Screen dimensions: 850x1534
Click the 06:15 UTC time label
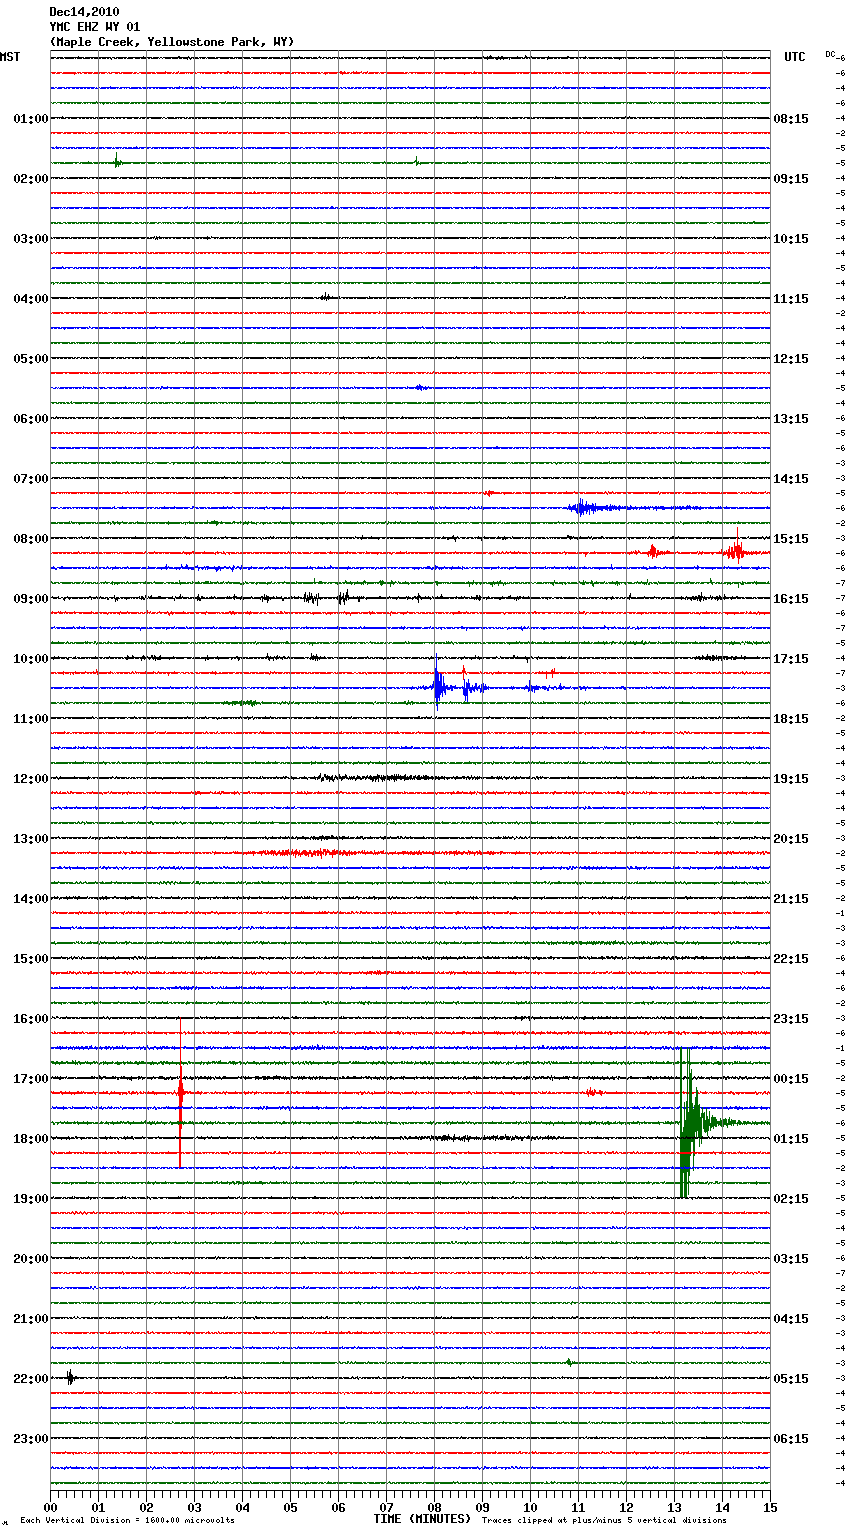[791, 1439]
